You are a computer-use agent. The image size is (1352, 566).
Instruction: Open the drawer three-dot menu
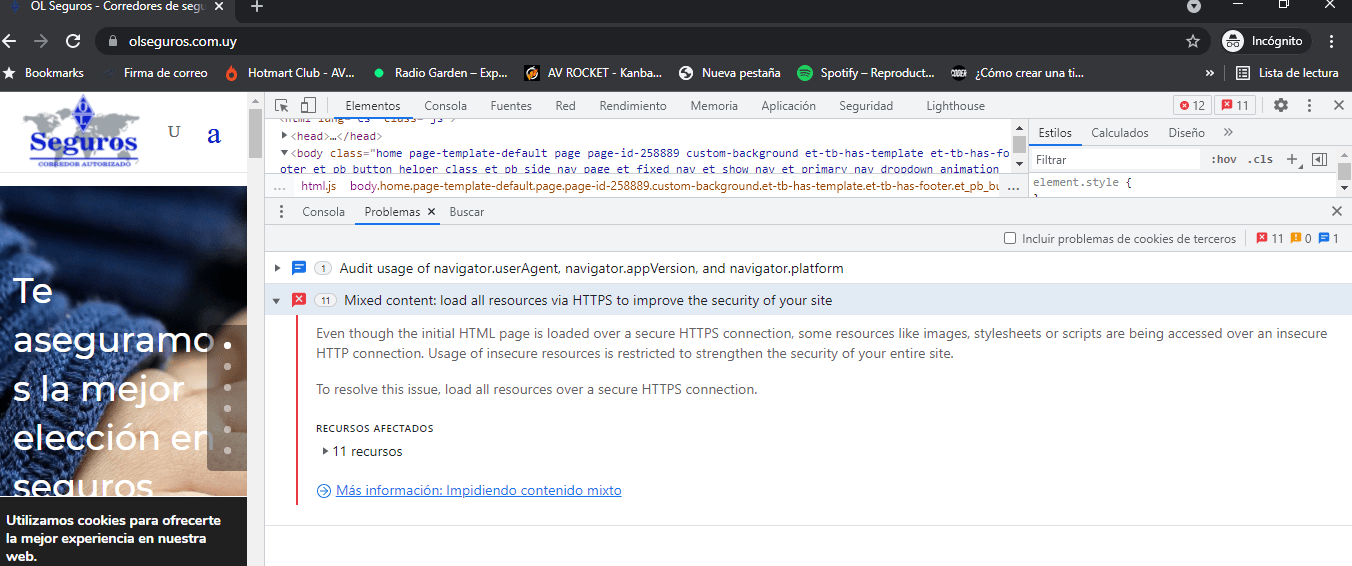(x=281, y=212)
